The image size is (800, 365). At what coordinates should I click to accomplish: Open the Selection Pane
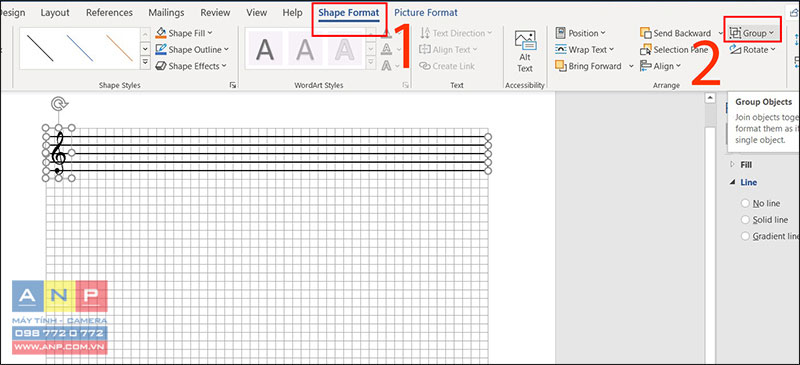pos(674,50)
